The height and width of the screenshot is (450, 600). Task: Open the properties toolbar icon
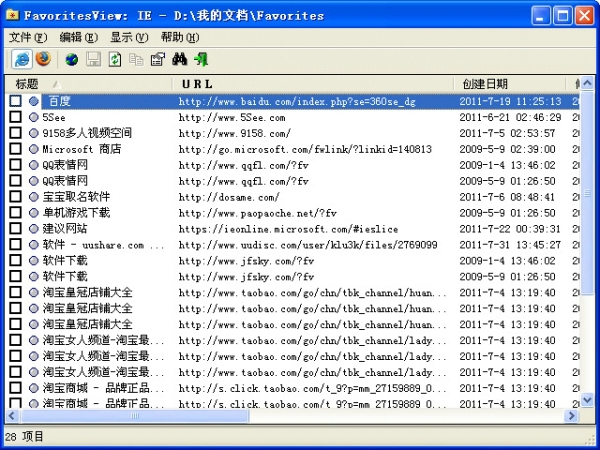158,59
